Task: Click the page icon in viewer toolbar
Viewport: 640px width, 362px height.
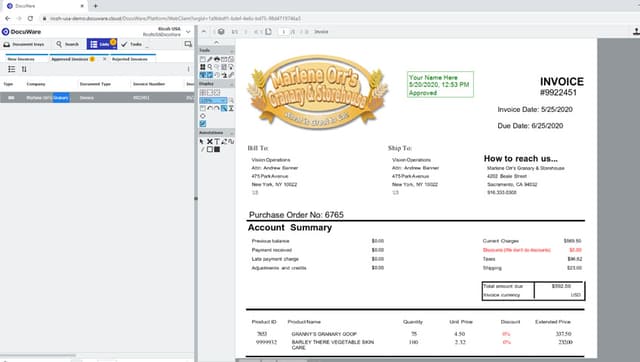Action: 268,31
